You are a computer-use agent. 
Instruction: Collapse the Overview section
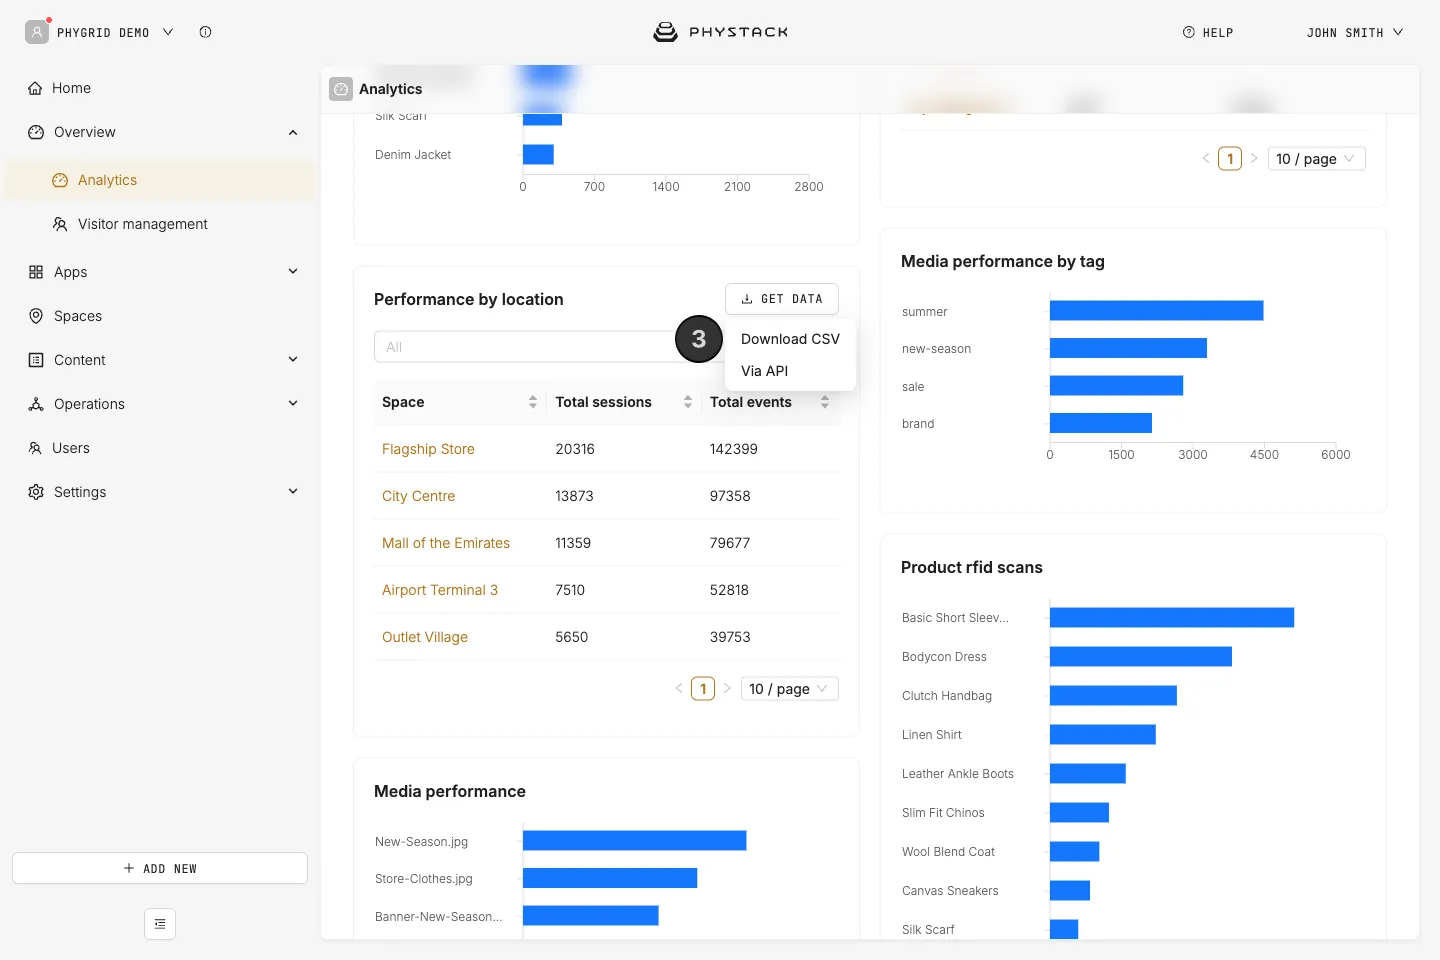pos(293,132)
